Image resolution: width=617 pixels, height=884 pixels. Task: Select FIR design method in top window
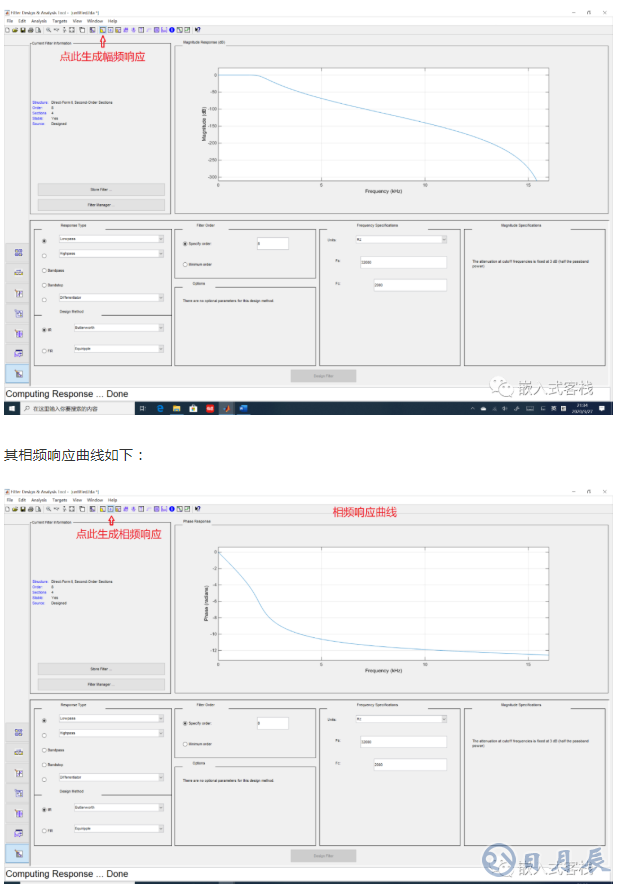(x=44, y=350)
